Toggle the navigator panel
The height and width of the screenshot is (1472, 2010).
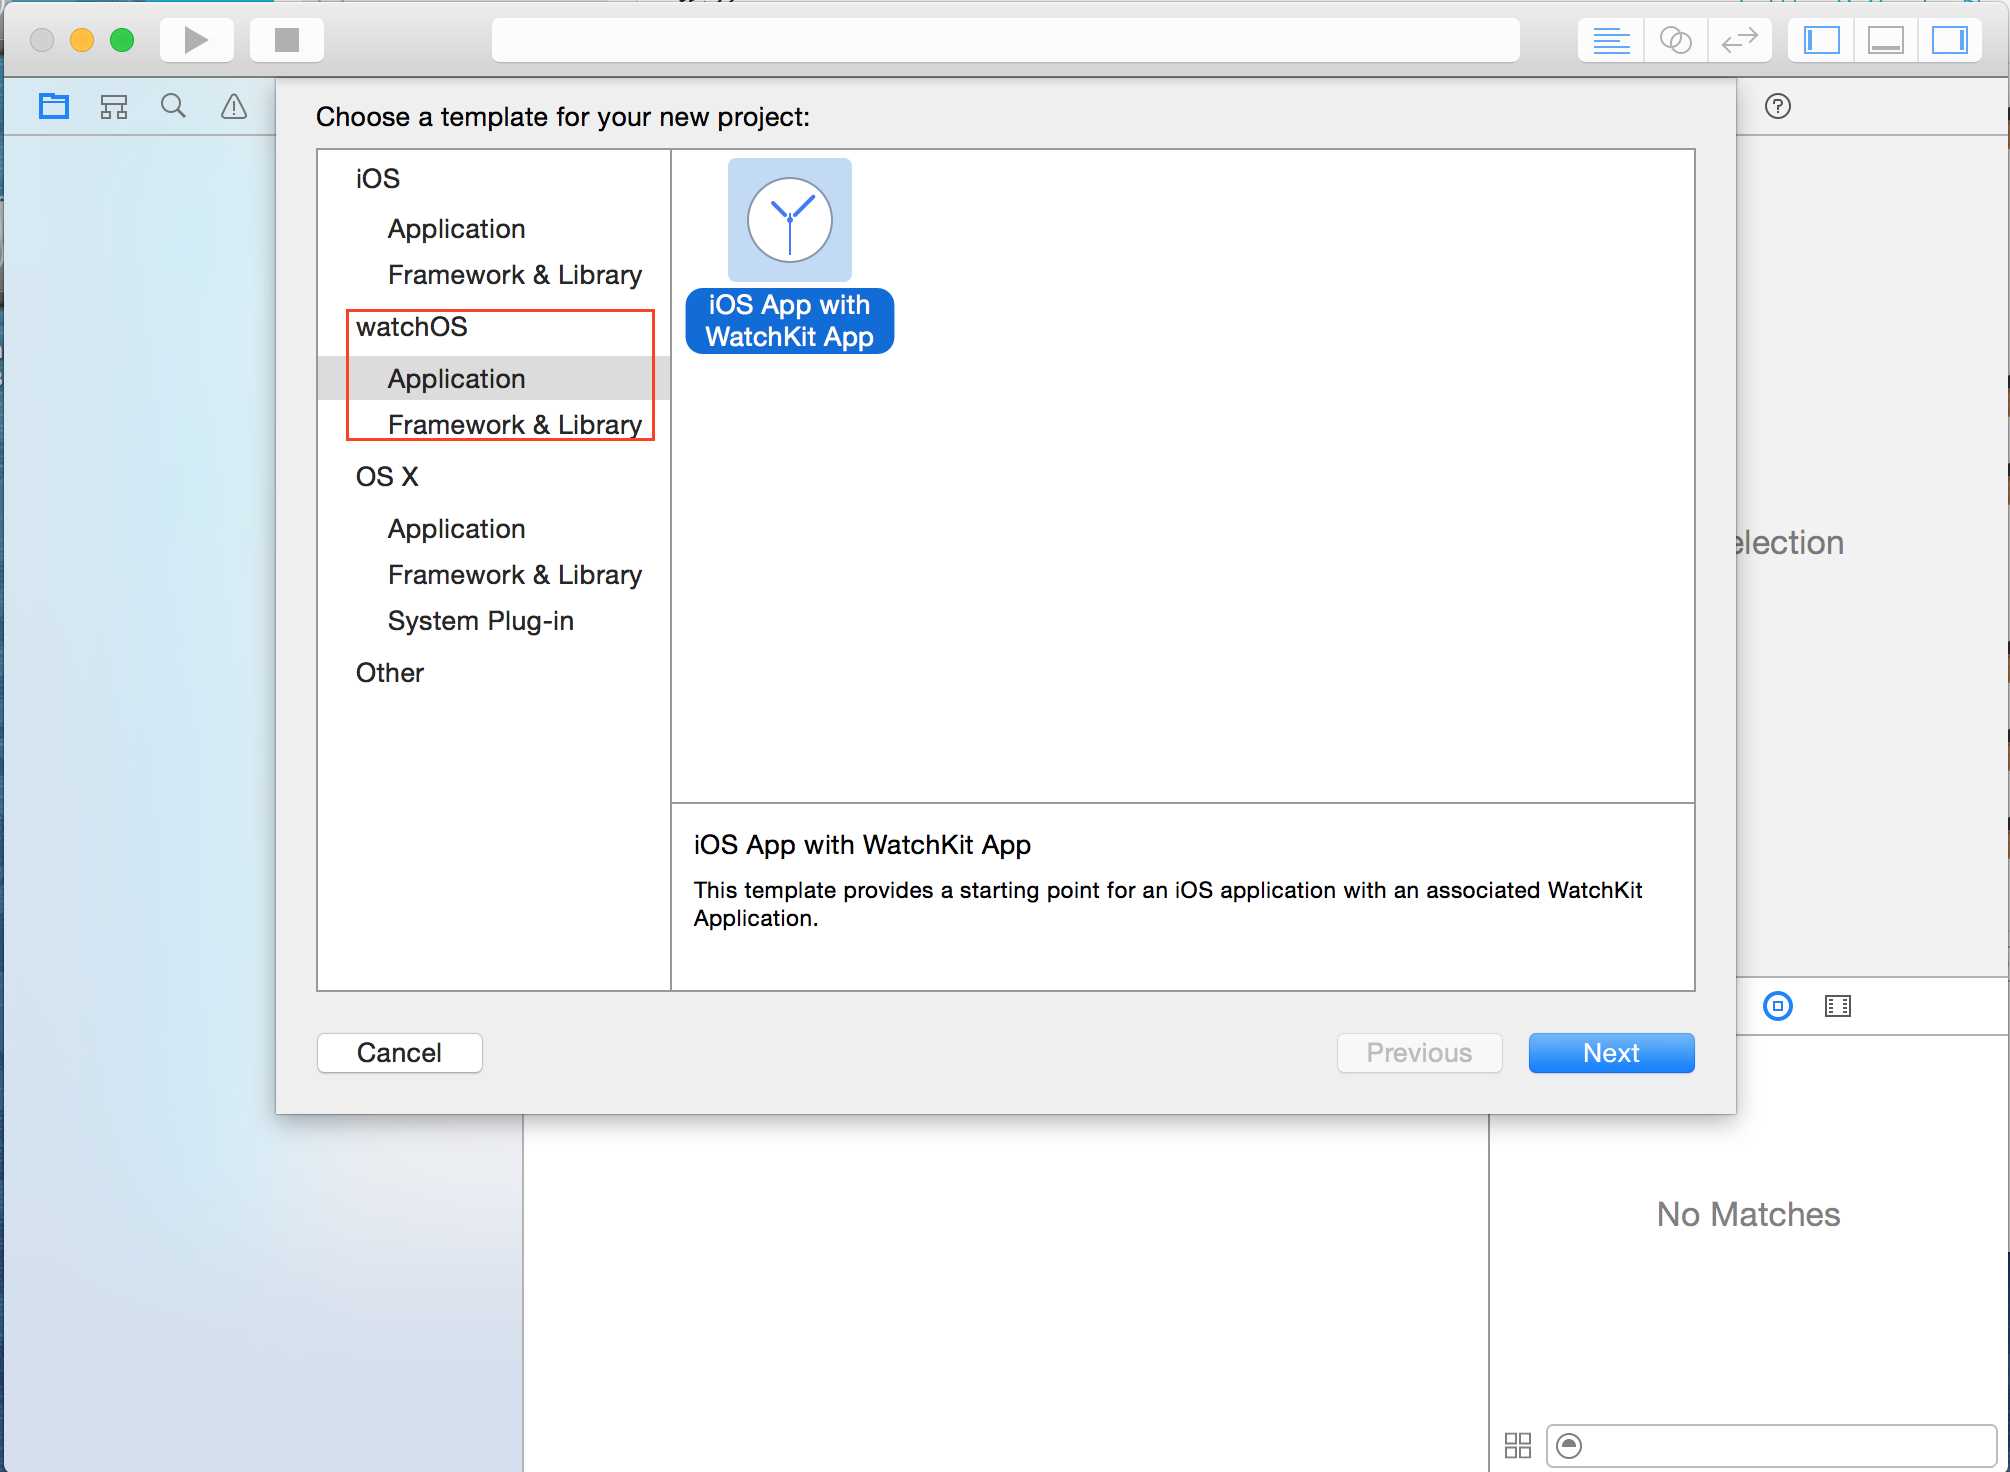(1821, 40)
